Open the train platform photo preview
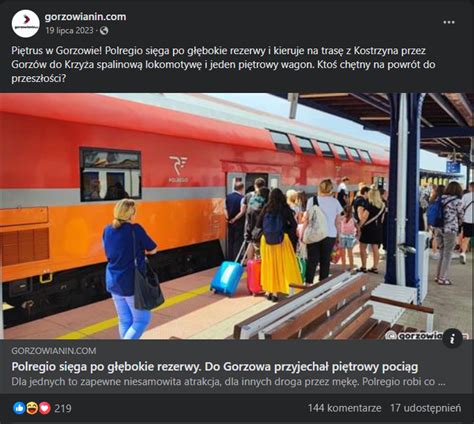This screenshot has width=474, height=424. coord(237,216)
